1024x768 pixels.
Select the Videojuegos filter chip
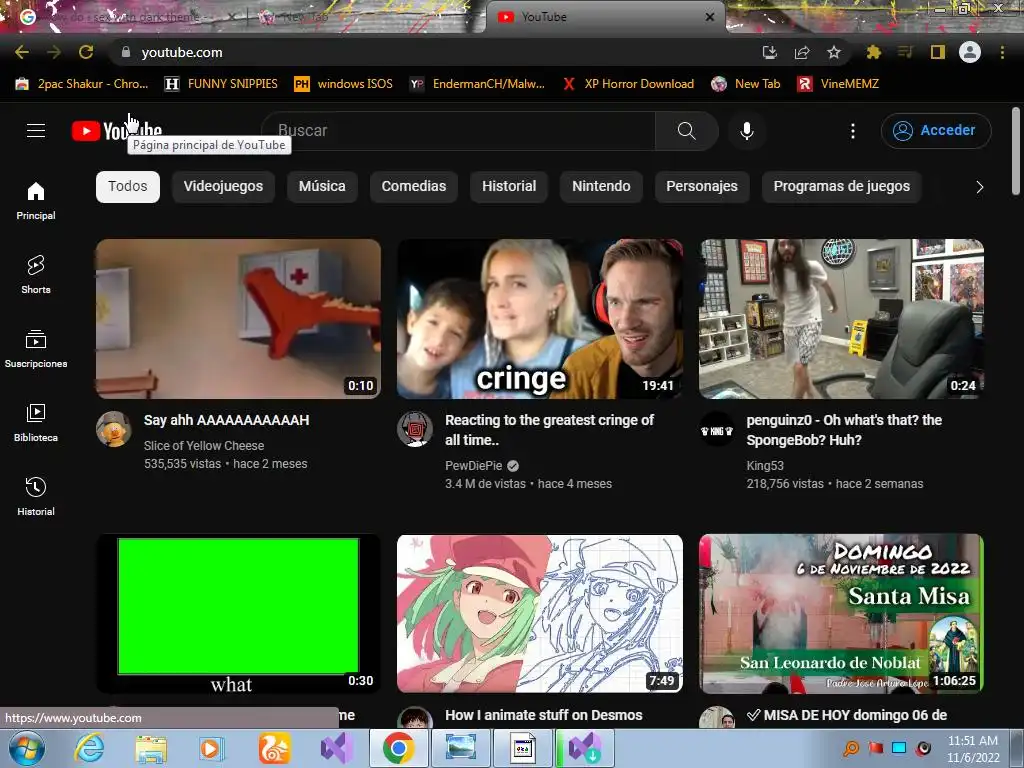click(x=223, y=187)
